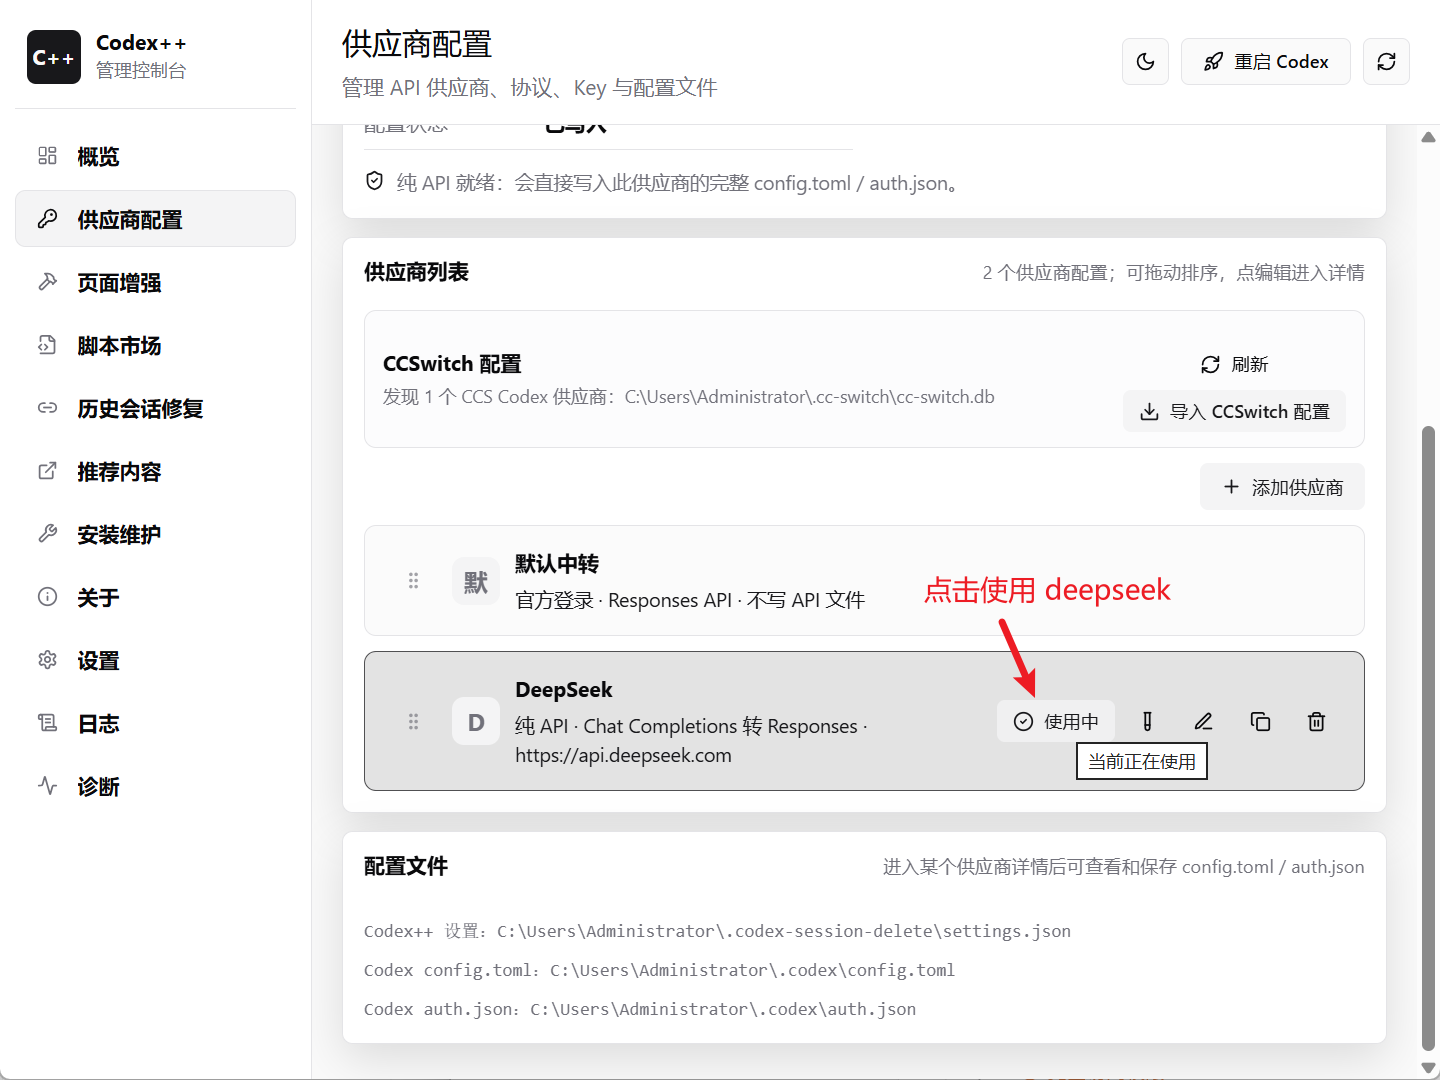
Task: Click the 默 avatar of 默认中转
Action: click(x=476, y=581)
